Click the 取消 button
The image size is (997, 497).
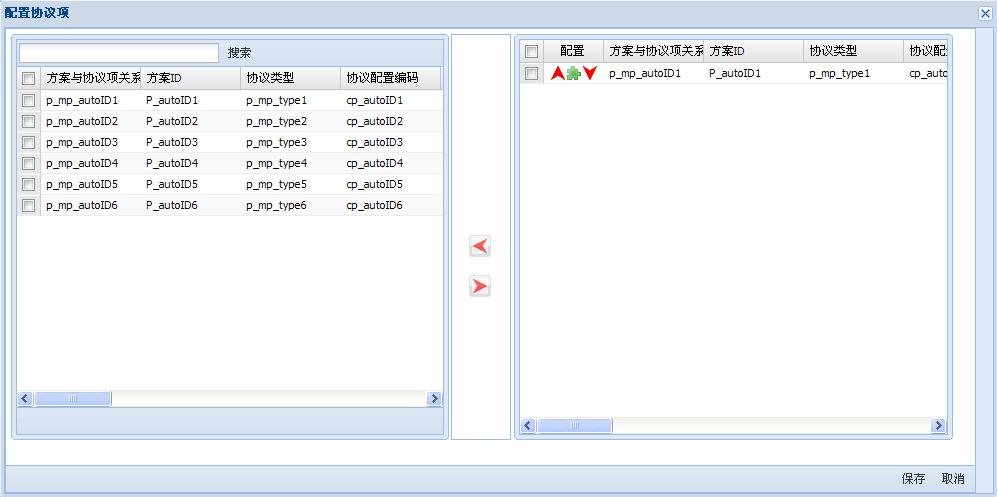[x=953, y=479]
